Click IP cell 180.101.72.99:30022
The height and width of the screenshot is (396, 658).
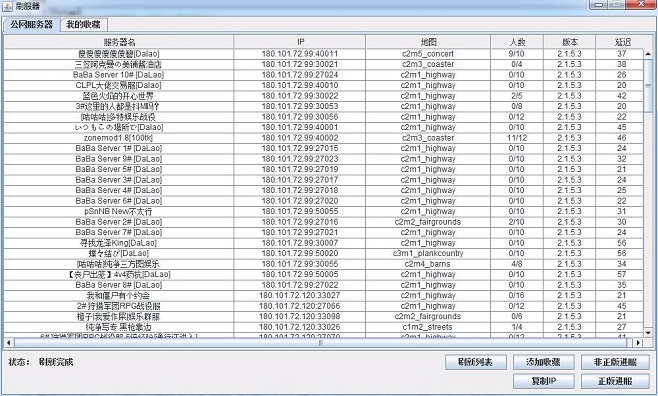(x=300, y=96)
